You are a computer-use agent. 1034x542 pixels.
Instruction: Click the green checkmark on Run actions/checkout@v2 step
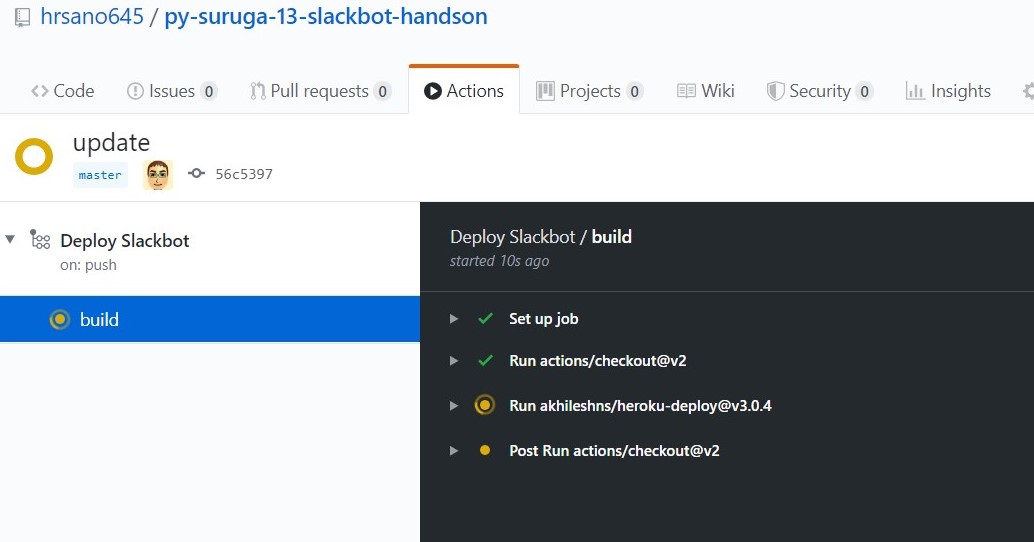pyautogui.click(x=485, y=361)
